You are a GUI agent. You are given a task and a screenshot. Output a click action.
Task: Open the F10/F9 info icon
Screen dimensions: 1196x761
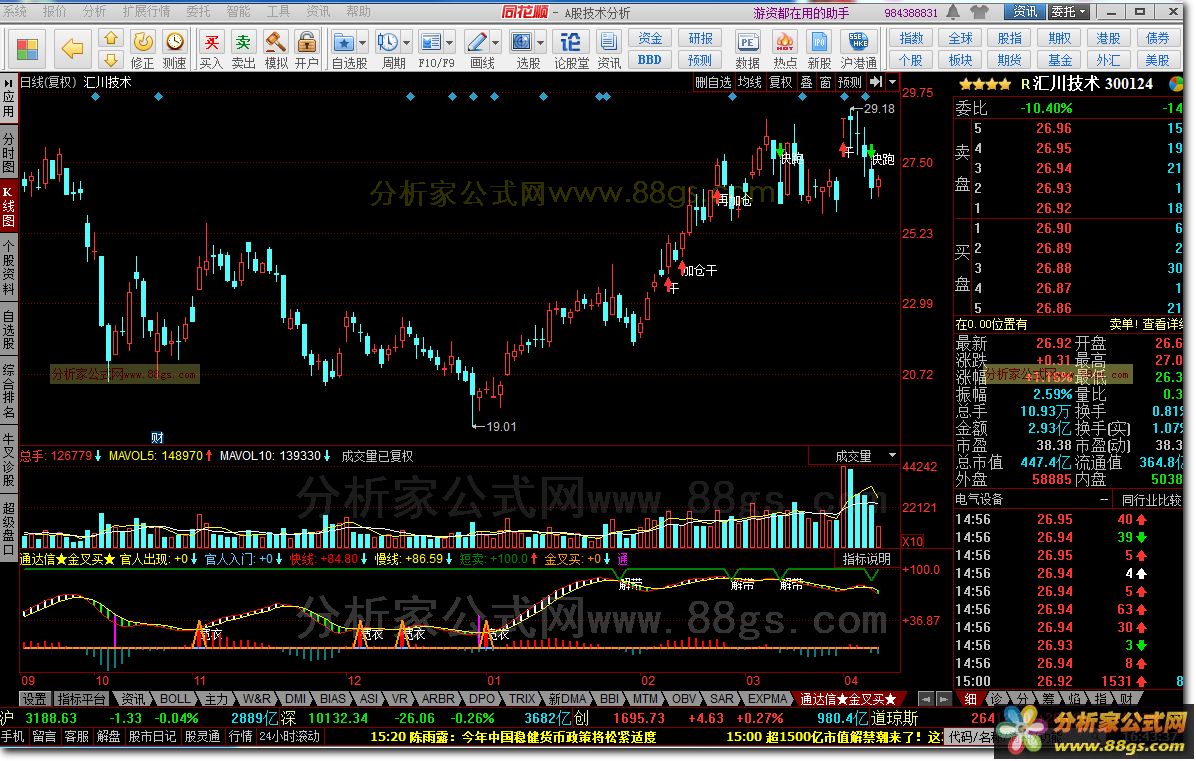click(431, 43)
